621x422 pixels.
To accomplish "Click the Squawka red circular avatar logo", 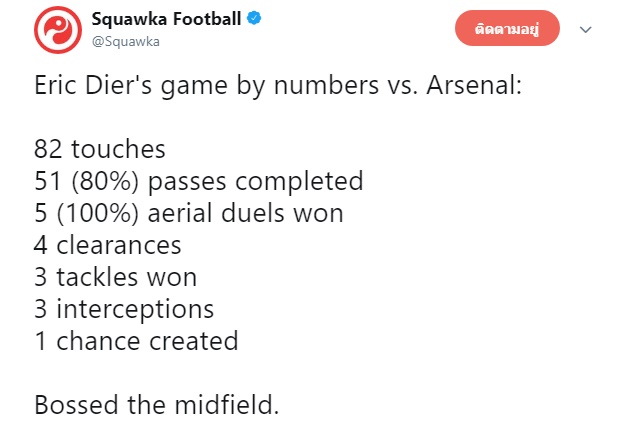I will point(58,30).
